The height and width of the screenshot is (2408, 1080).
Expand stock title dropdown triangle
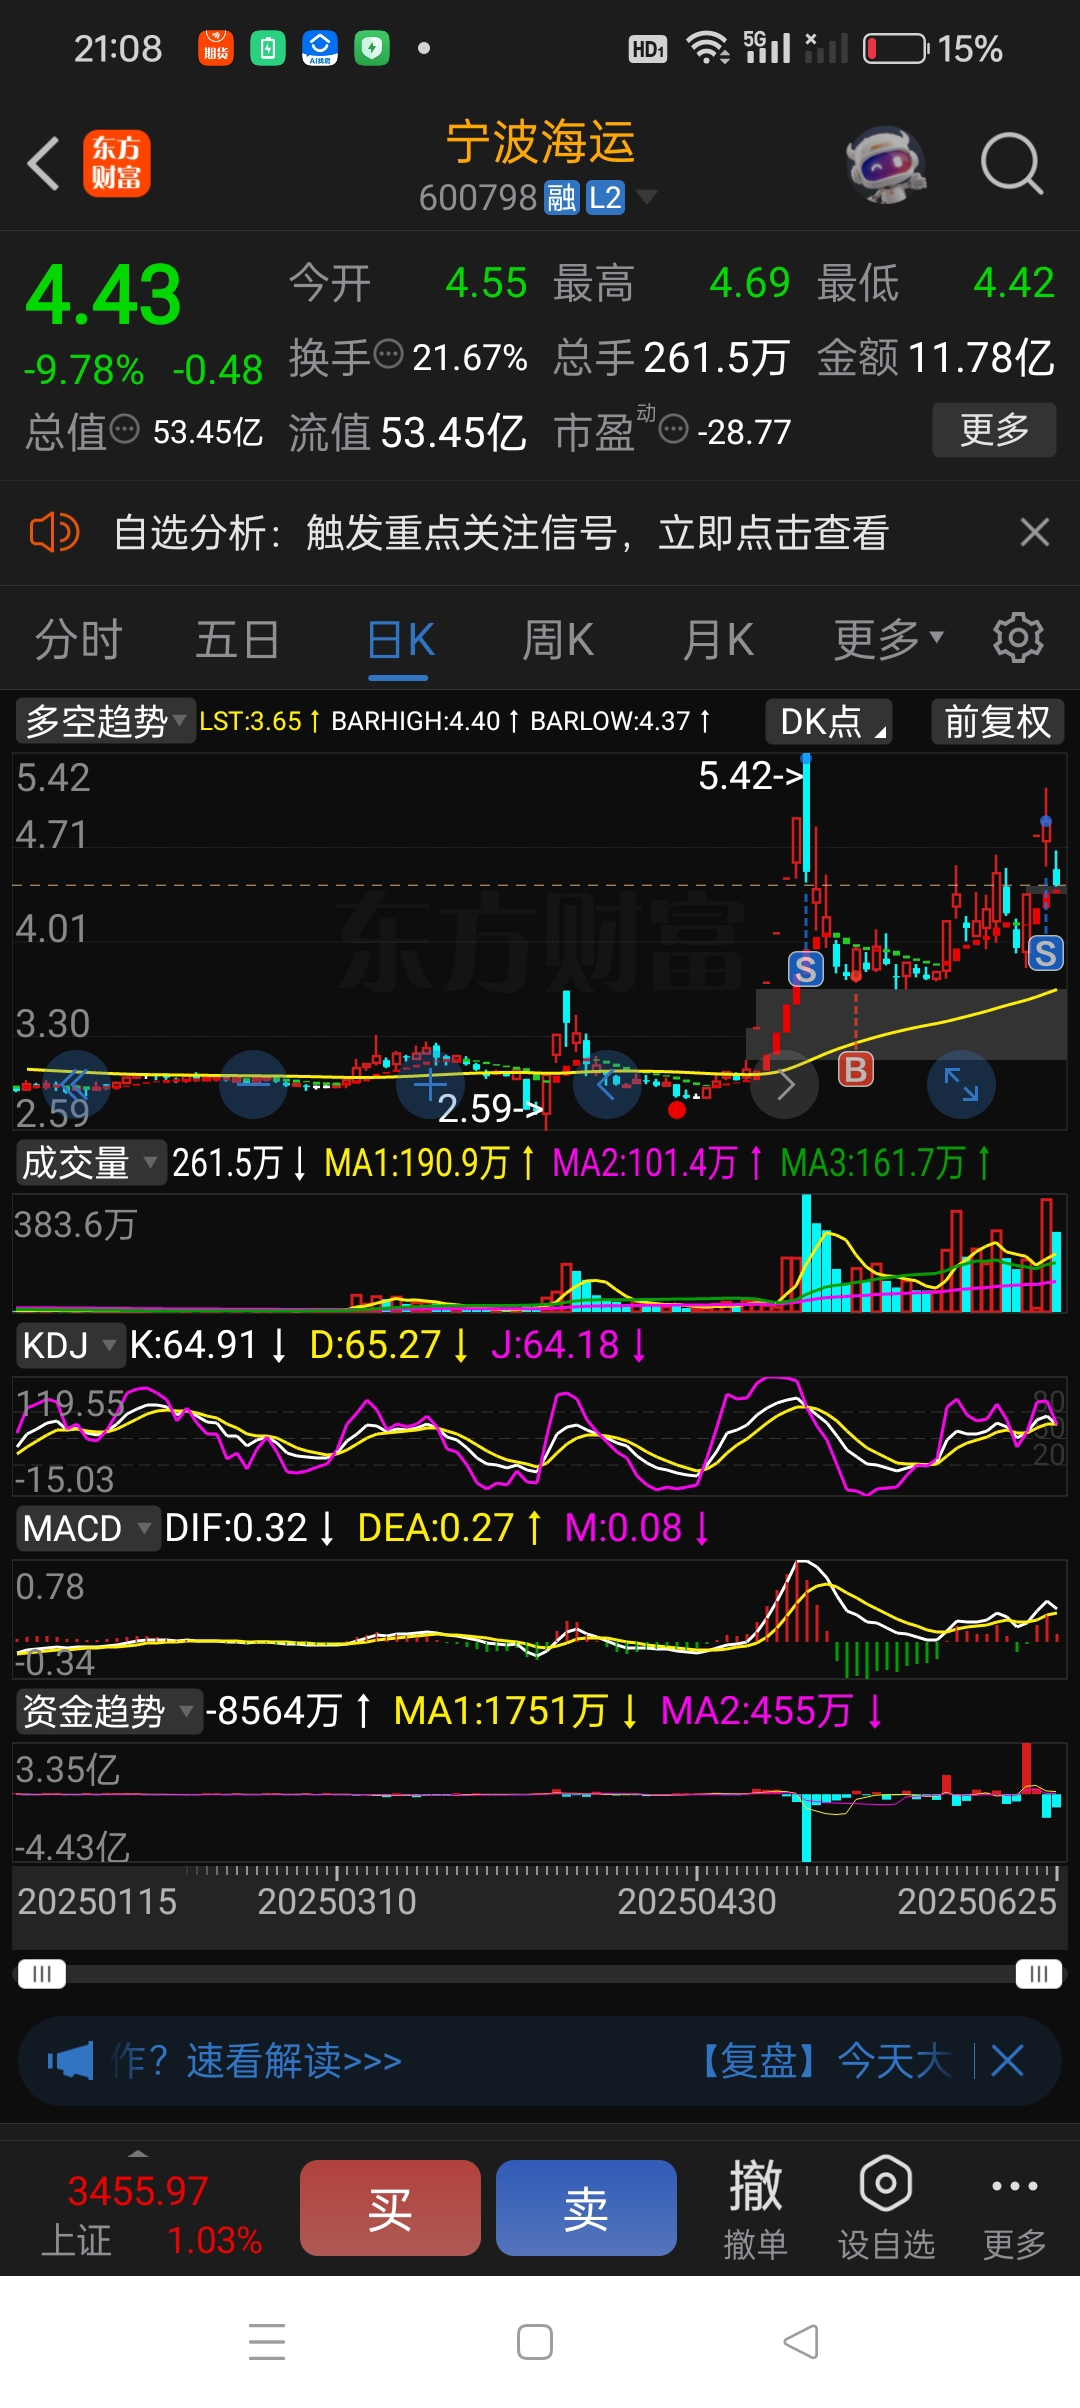(647, 197)
